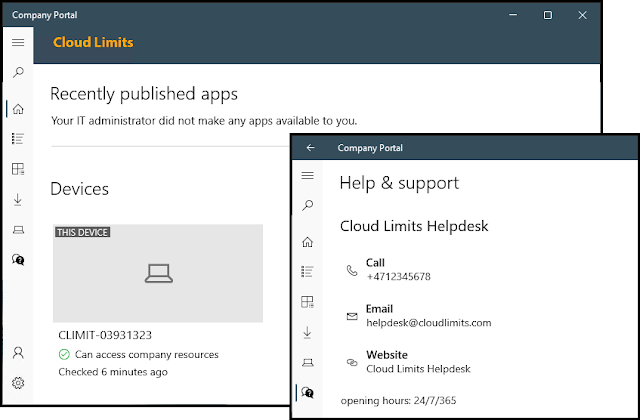Go to Home in main window sidebar
This screenshot has height=420, width=640.
(x=18, y=109)
